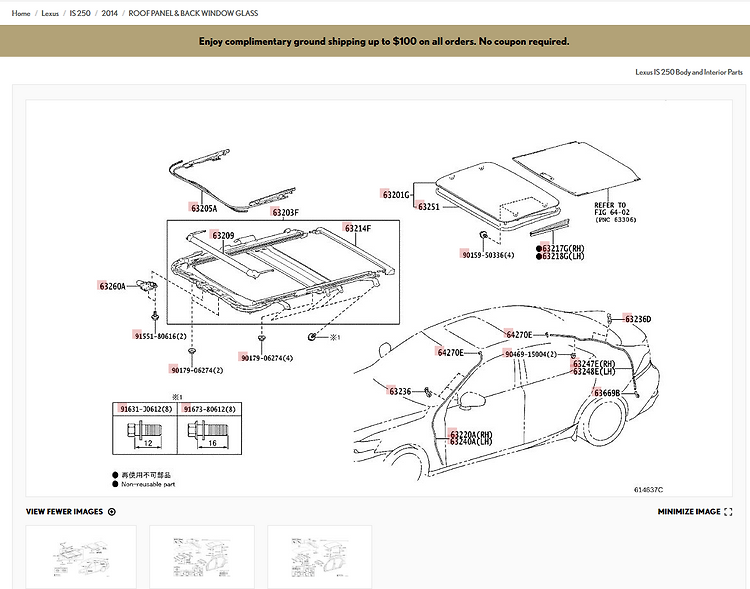Open the second diagram thumbnail
Screen dimensions: 750x589
tap(202, 557)
